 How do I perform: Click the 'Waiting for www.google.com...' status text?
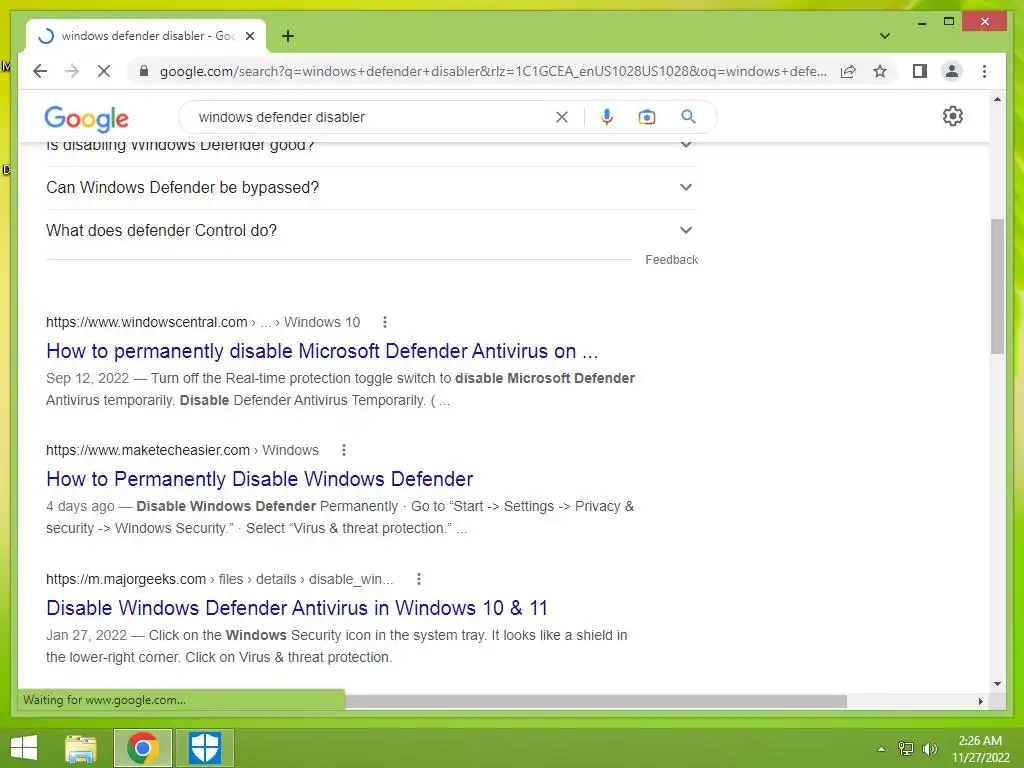point(104,700)
